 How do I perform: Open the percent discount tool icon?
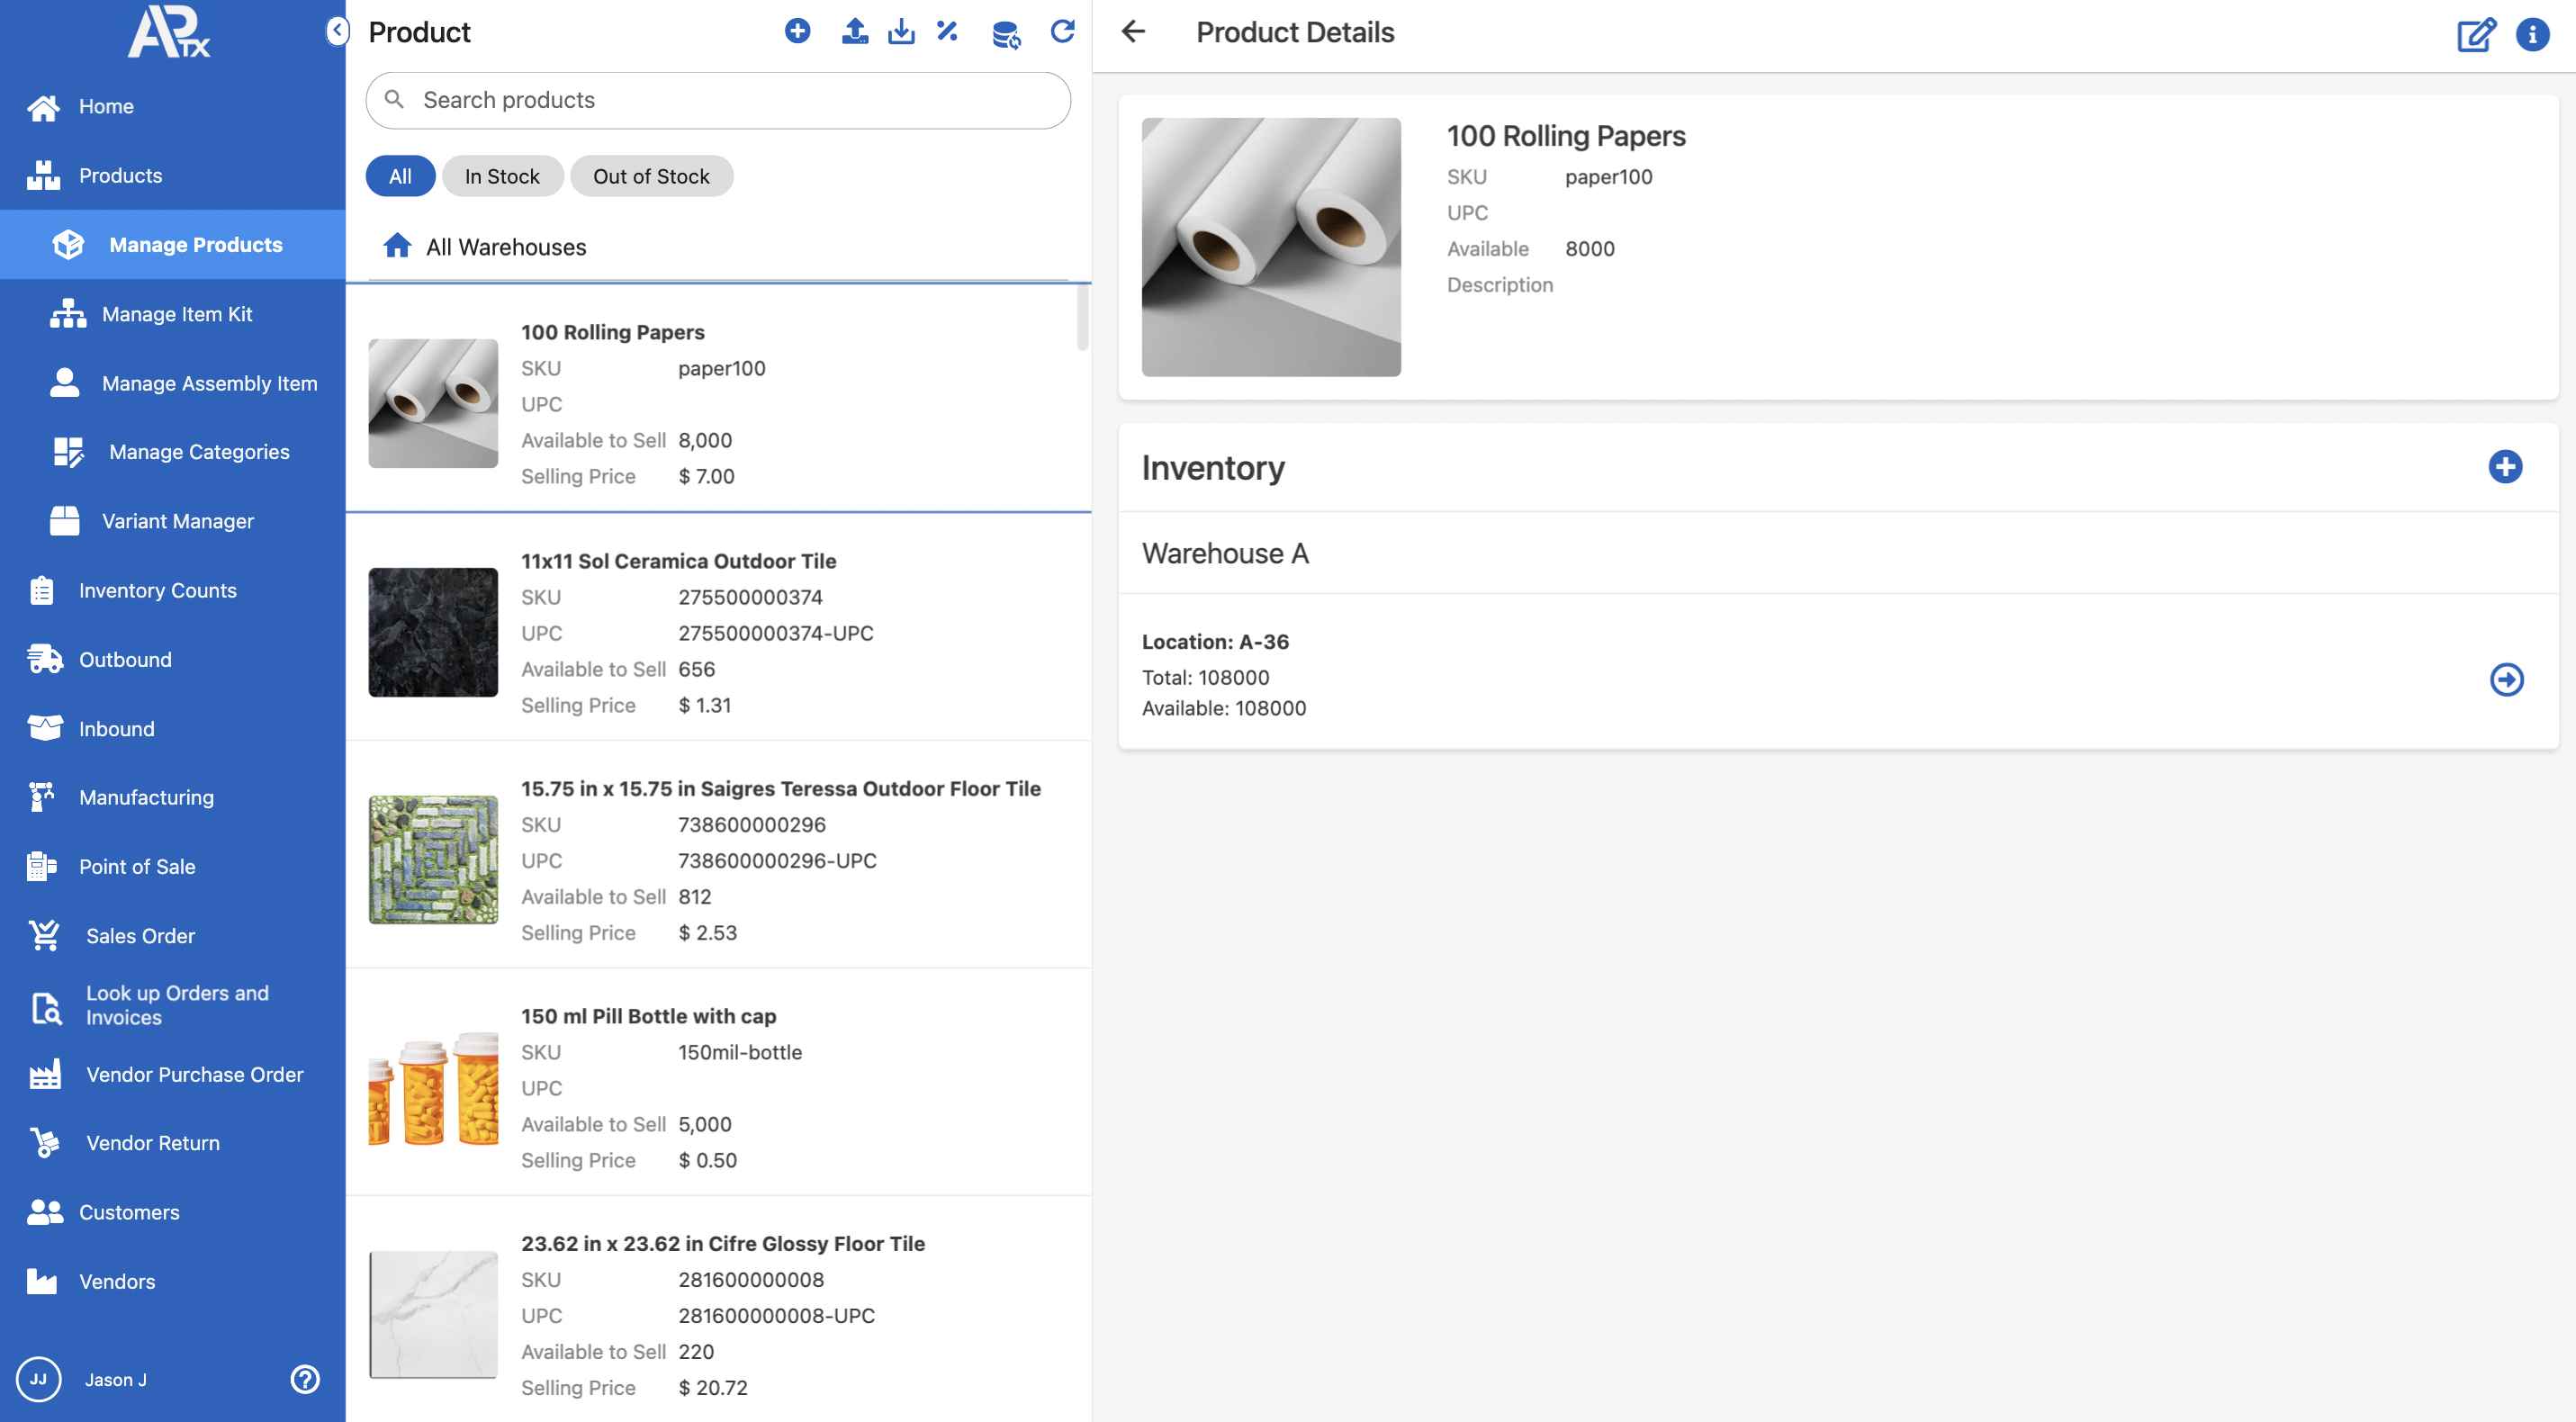pos(947,31)
